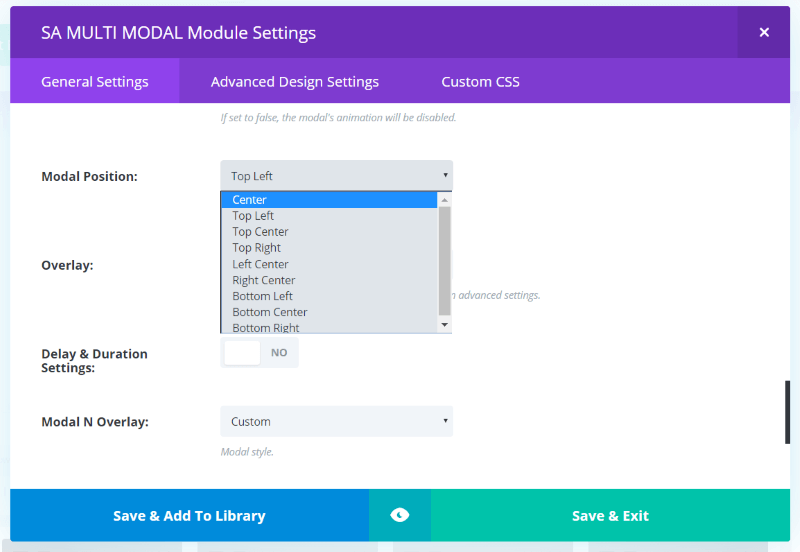The width and height of the screenshot is (800, 552).
Task: Click Save & Add To Library
Action: pyautogui.click(x=189, y=516)
